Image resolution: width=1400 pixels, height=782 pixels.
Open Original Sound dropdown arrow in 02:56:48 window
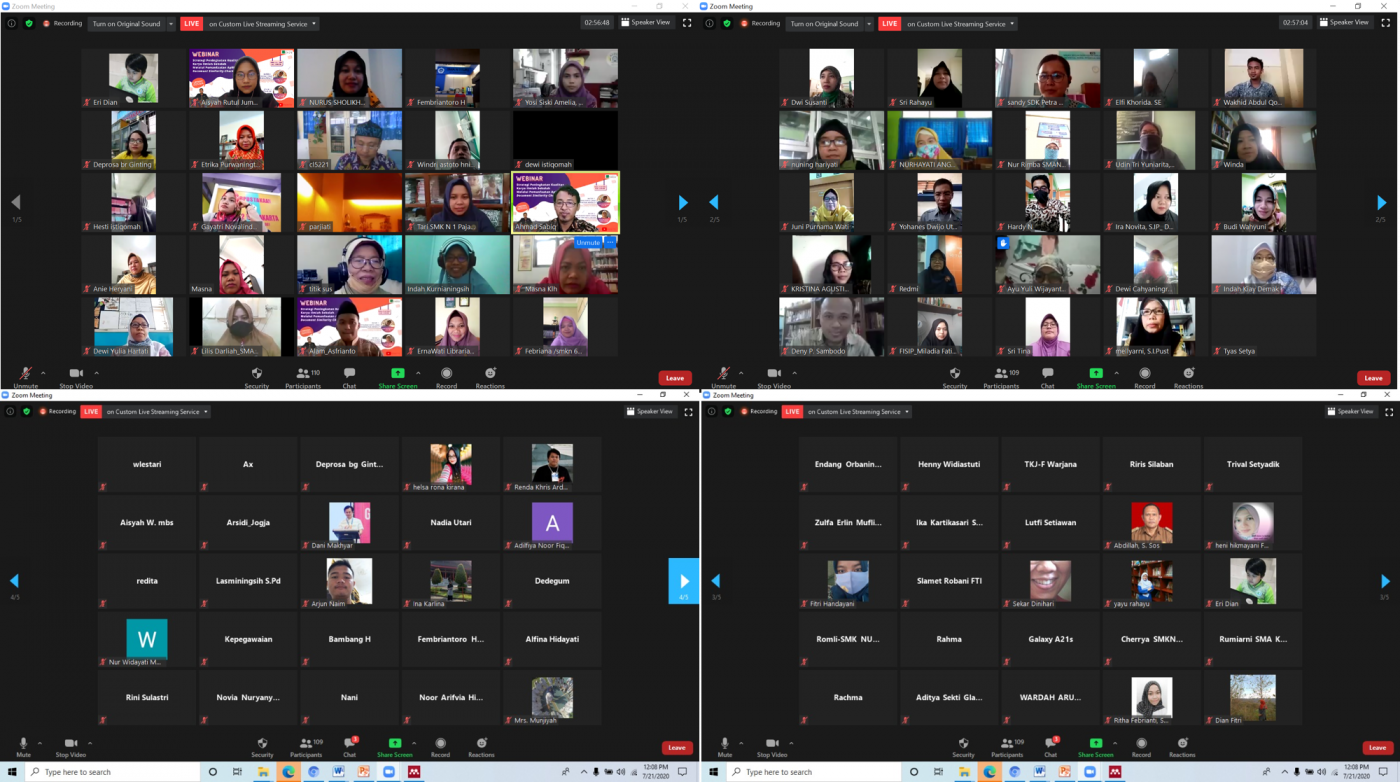[170, 24]
